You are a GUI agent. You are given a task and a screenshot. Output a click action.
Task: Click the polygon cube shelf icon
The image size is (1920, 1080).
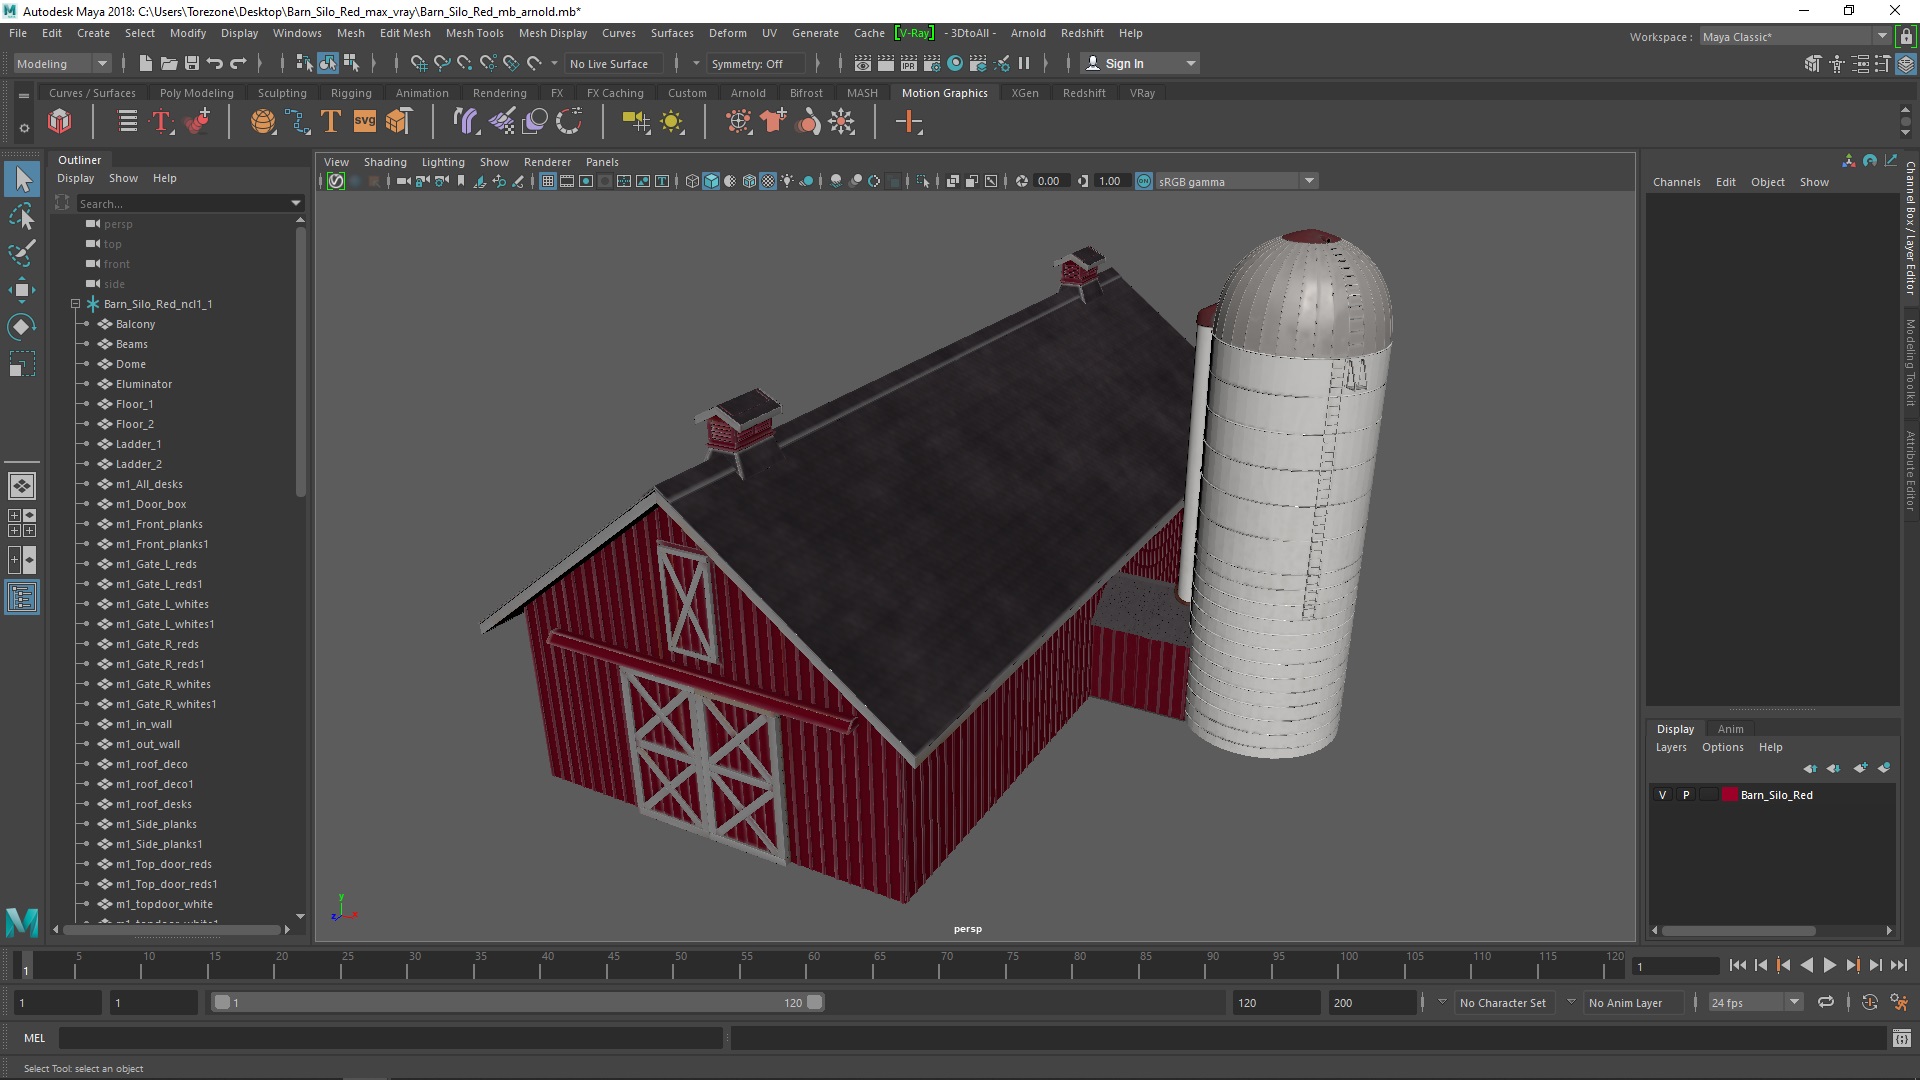[x=59, y=122]
